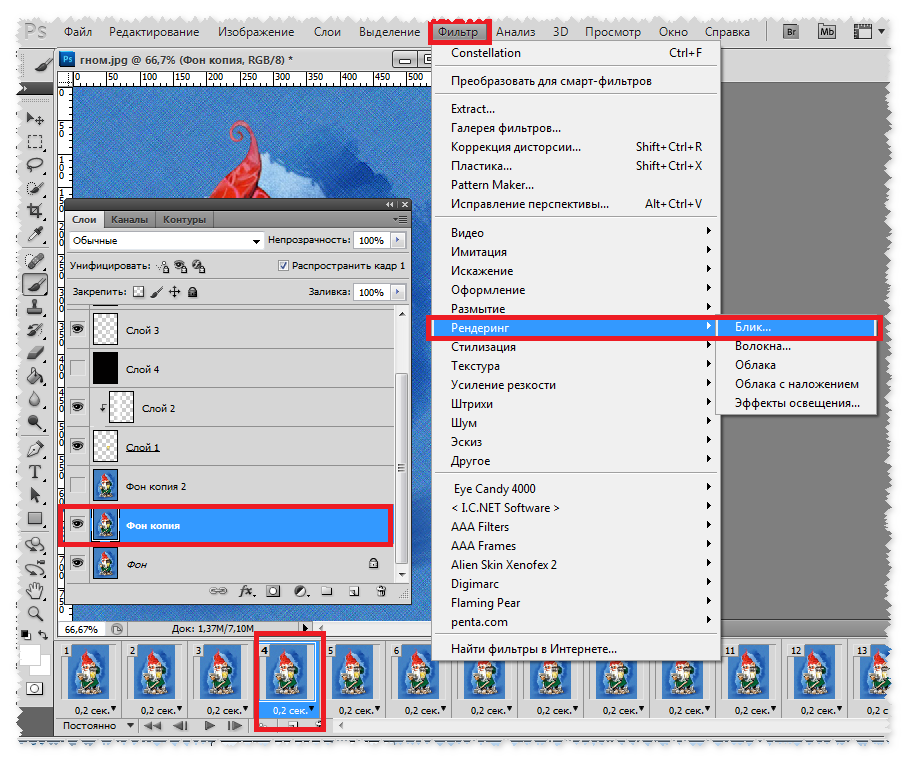Hide the Фон копия layer
This screenshot has height=762, width=908.
(x=77, y=524)
